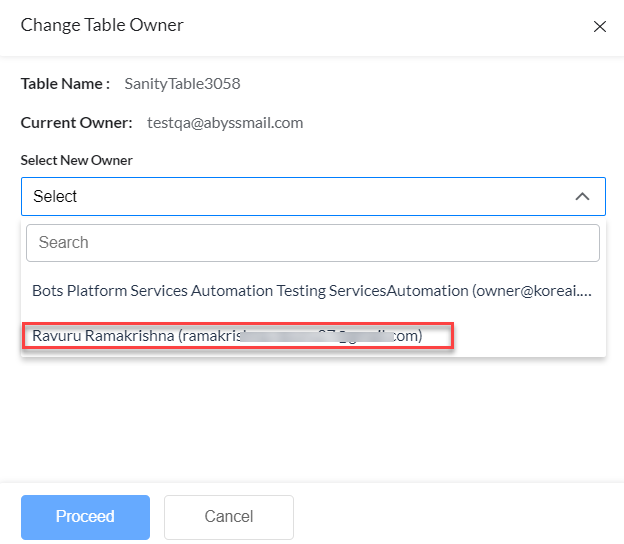Click the SanityTable3058 table name value
Image resolution: width=624 pixels, height=544 pixels.
(182, 84)
